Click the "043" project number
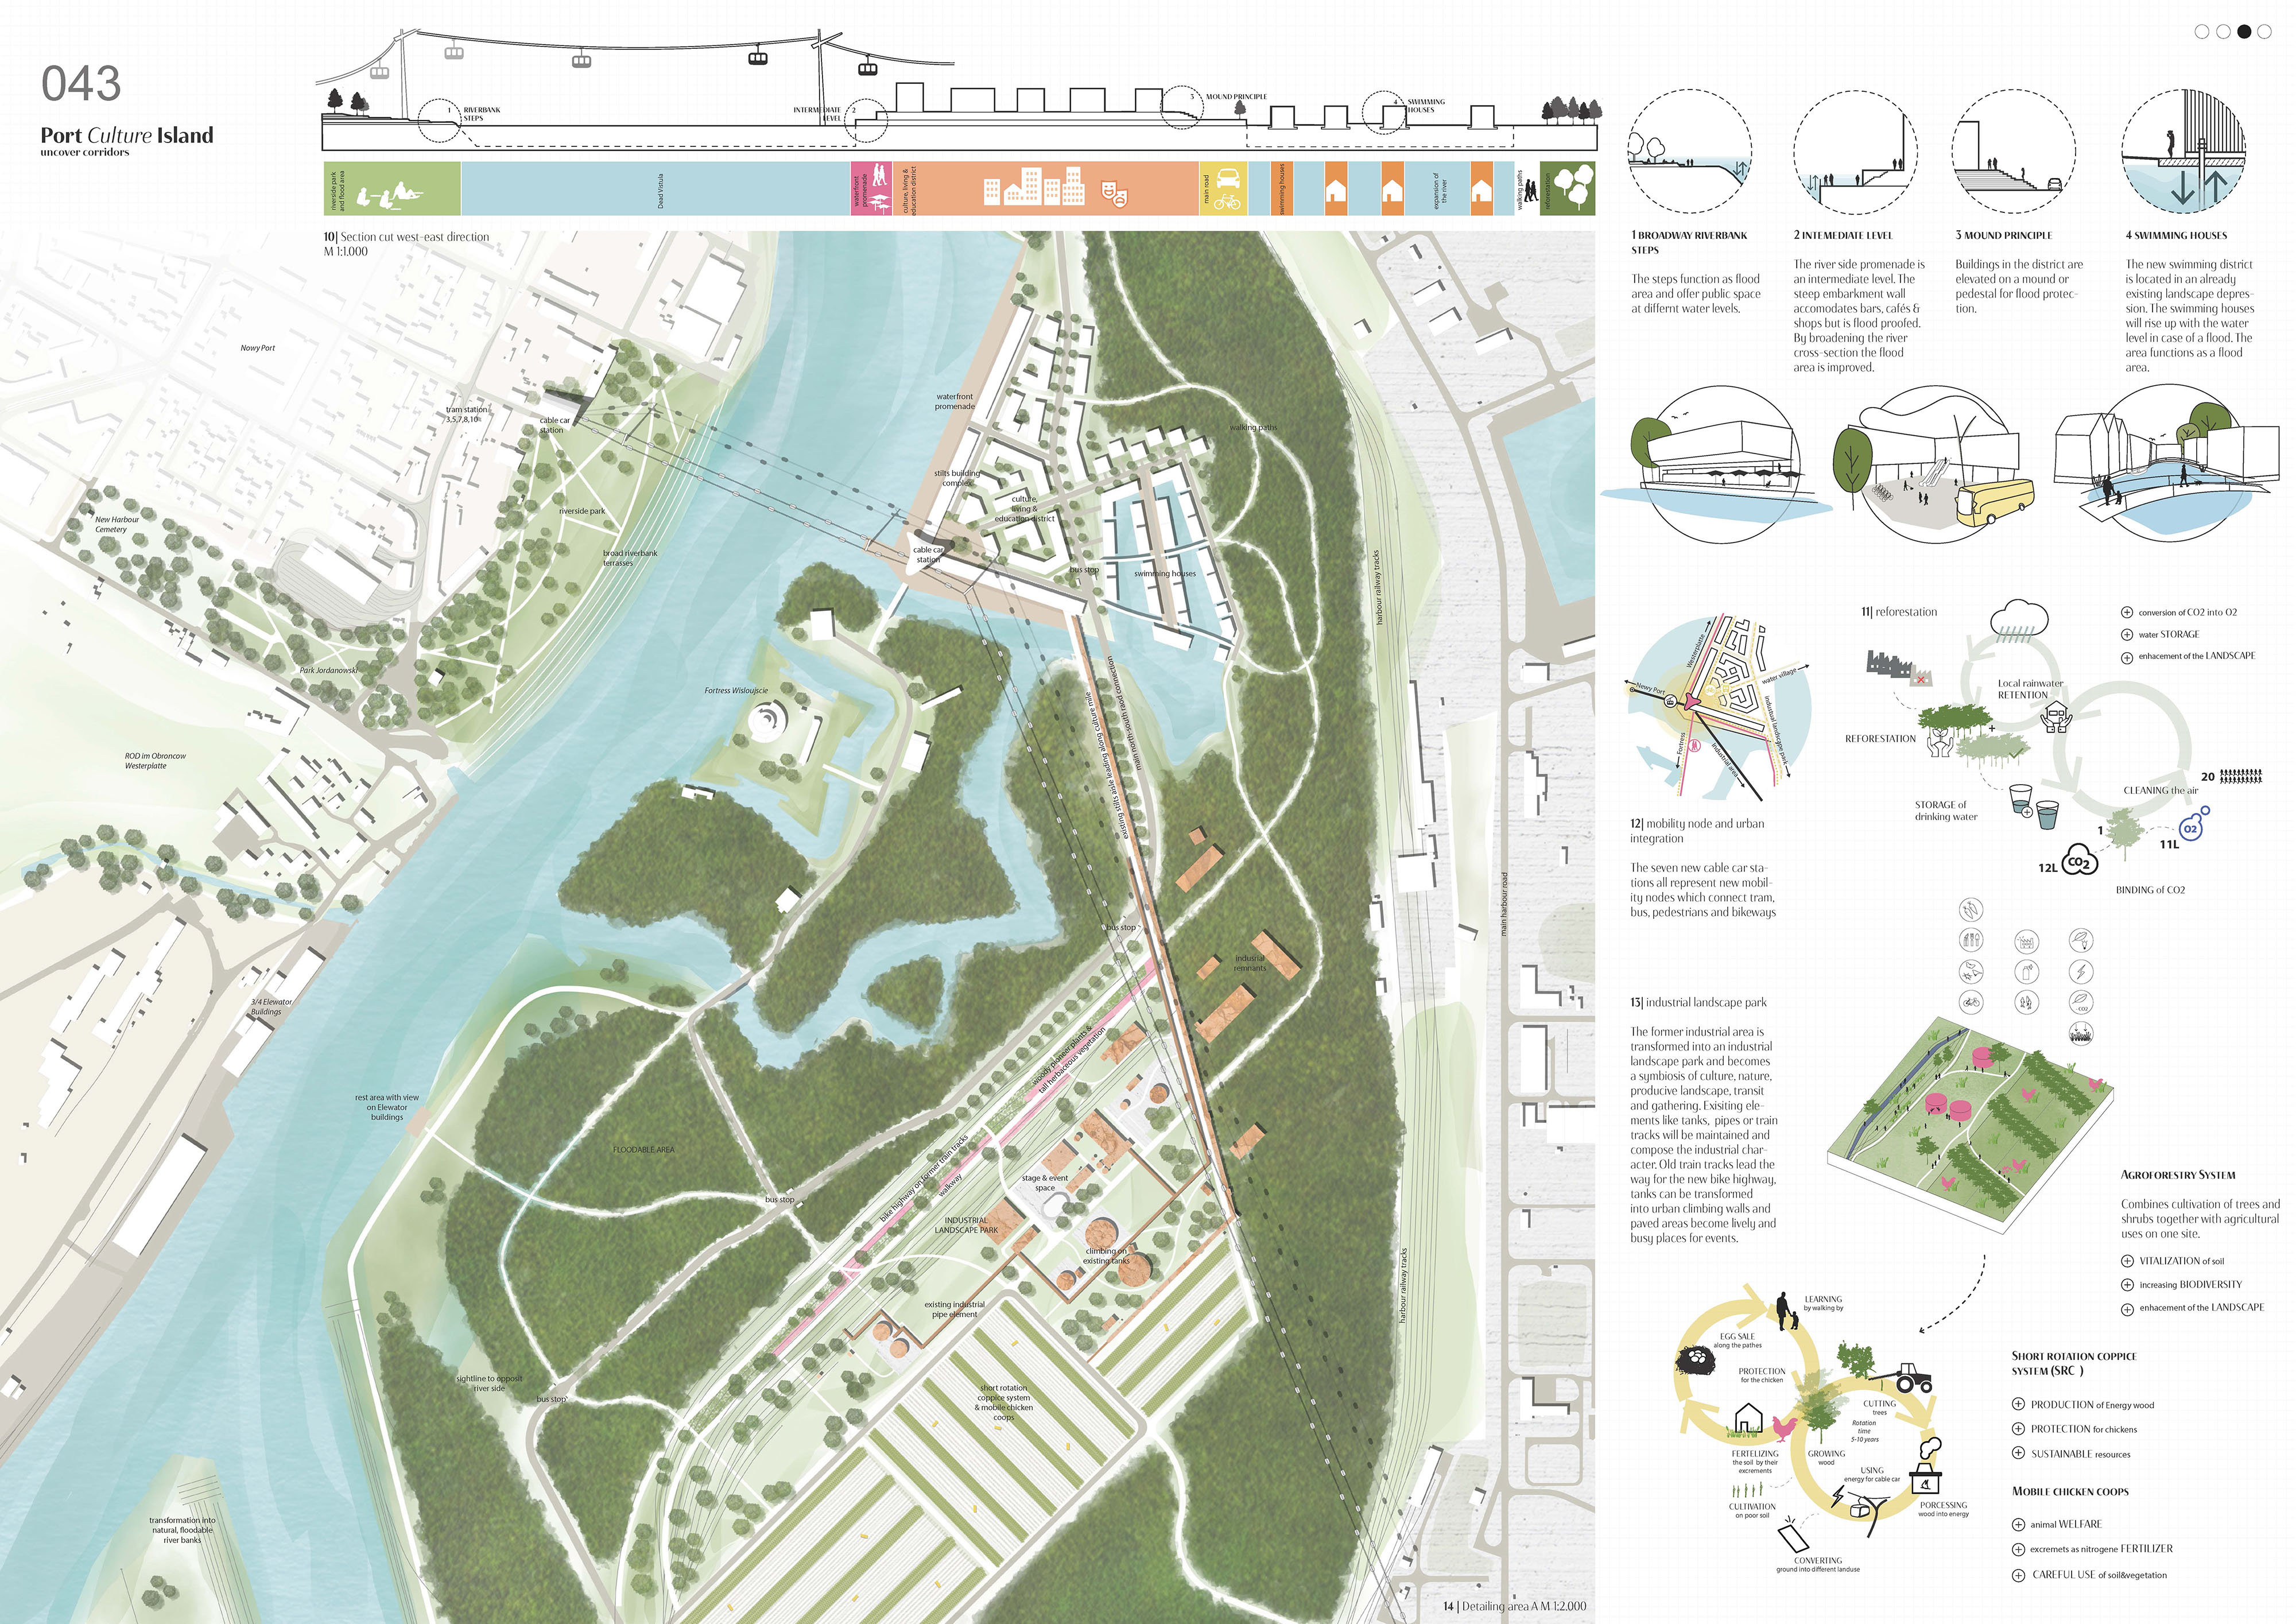This screenshot has height=1624, width=2296. pos(81,84)
